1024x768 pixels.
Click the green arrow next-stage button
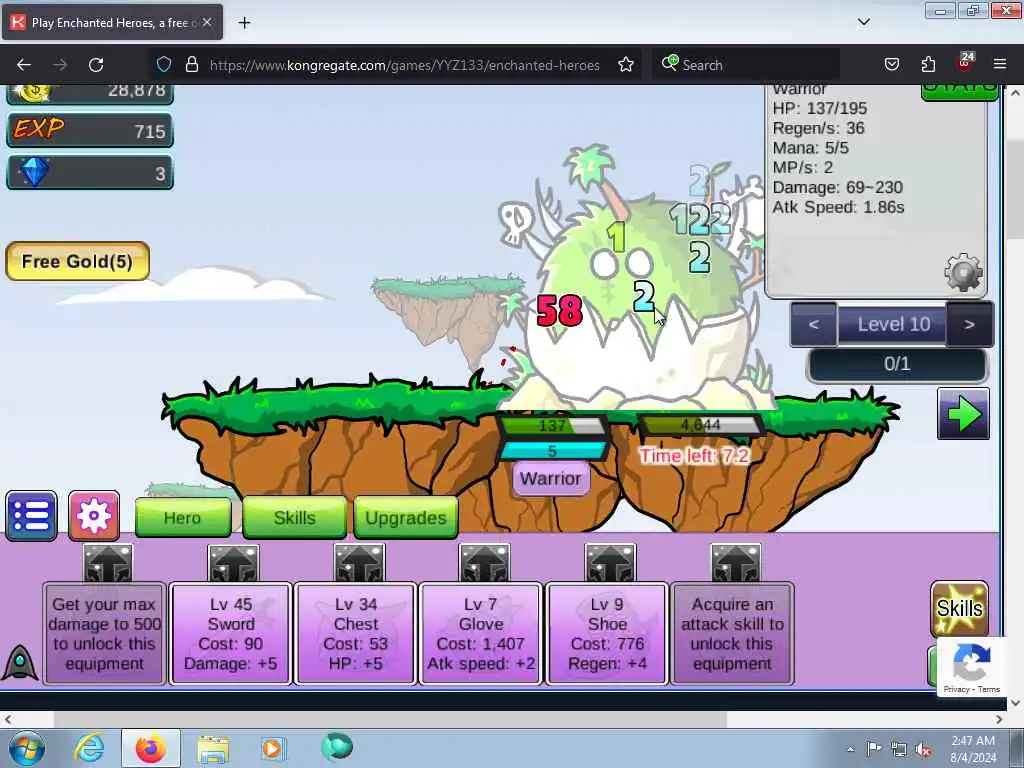click(963, 413)
